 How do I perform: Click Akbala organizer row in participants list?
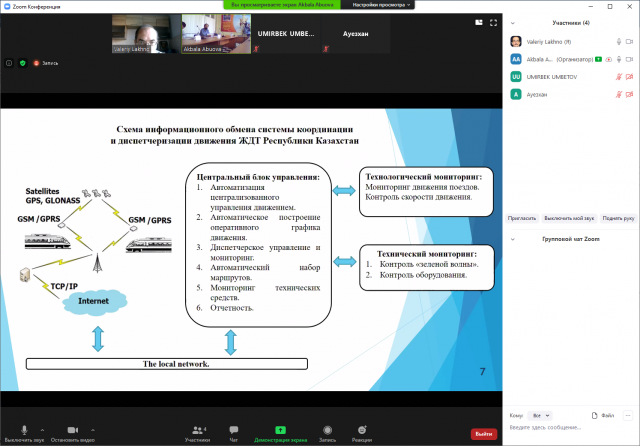[x=571, y=59]
